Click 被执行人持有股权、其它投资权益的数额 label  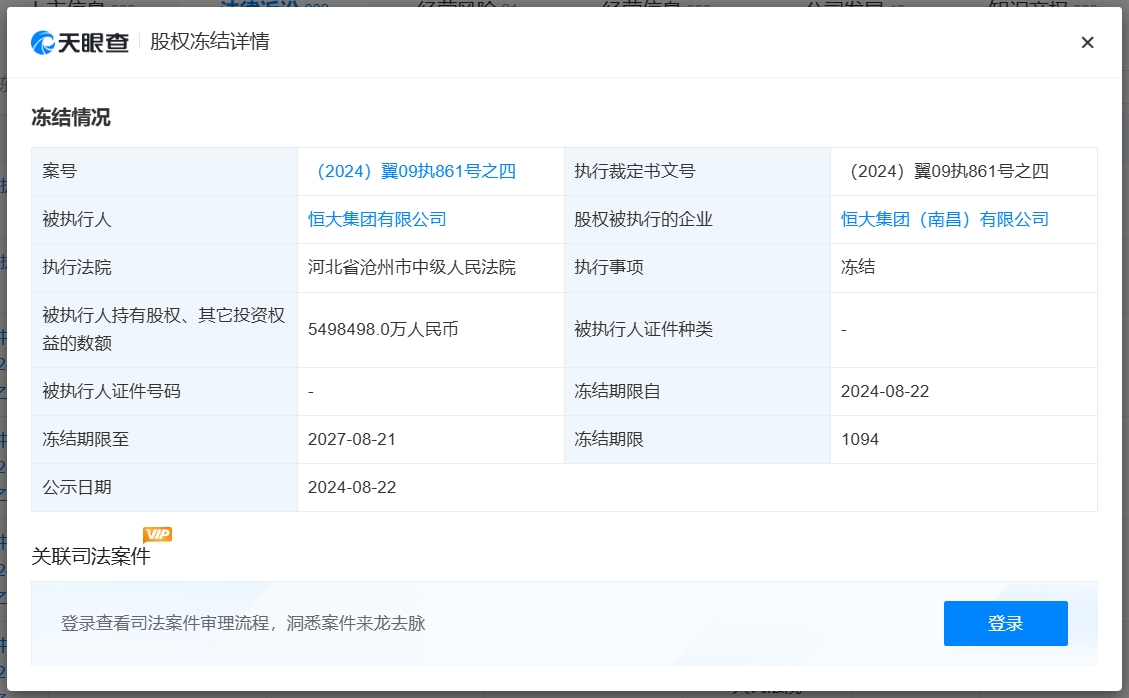(x=163, y=329)
